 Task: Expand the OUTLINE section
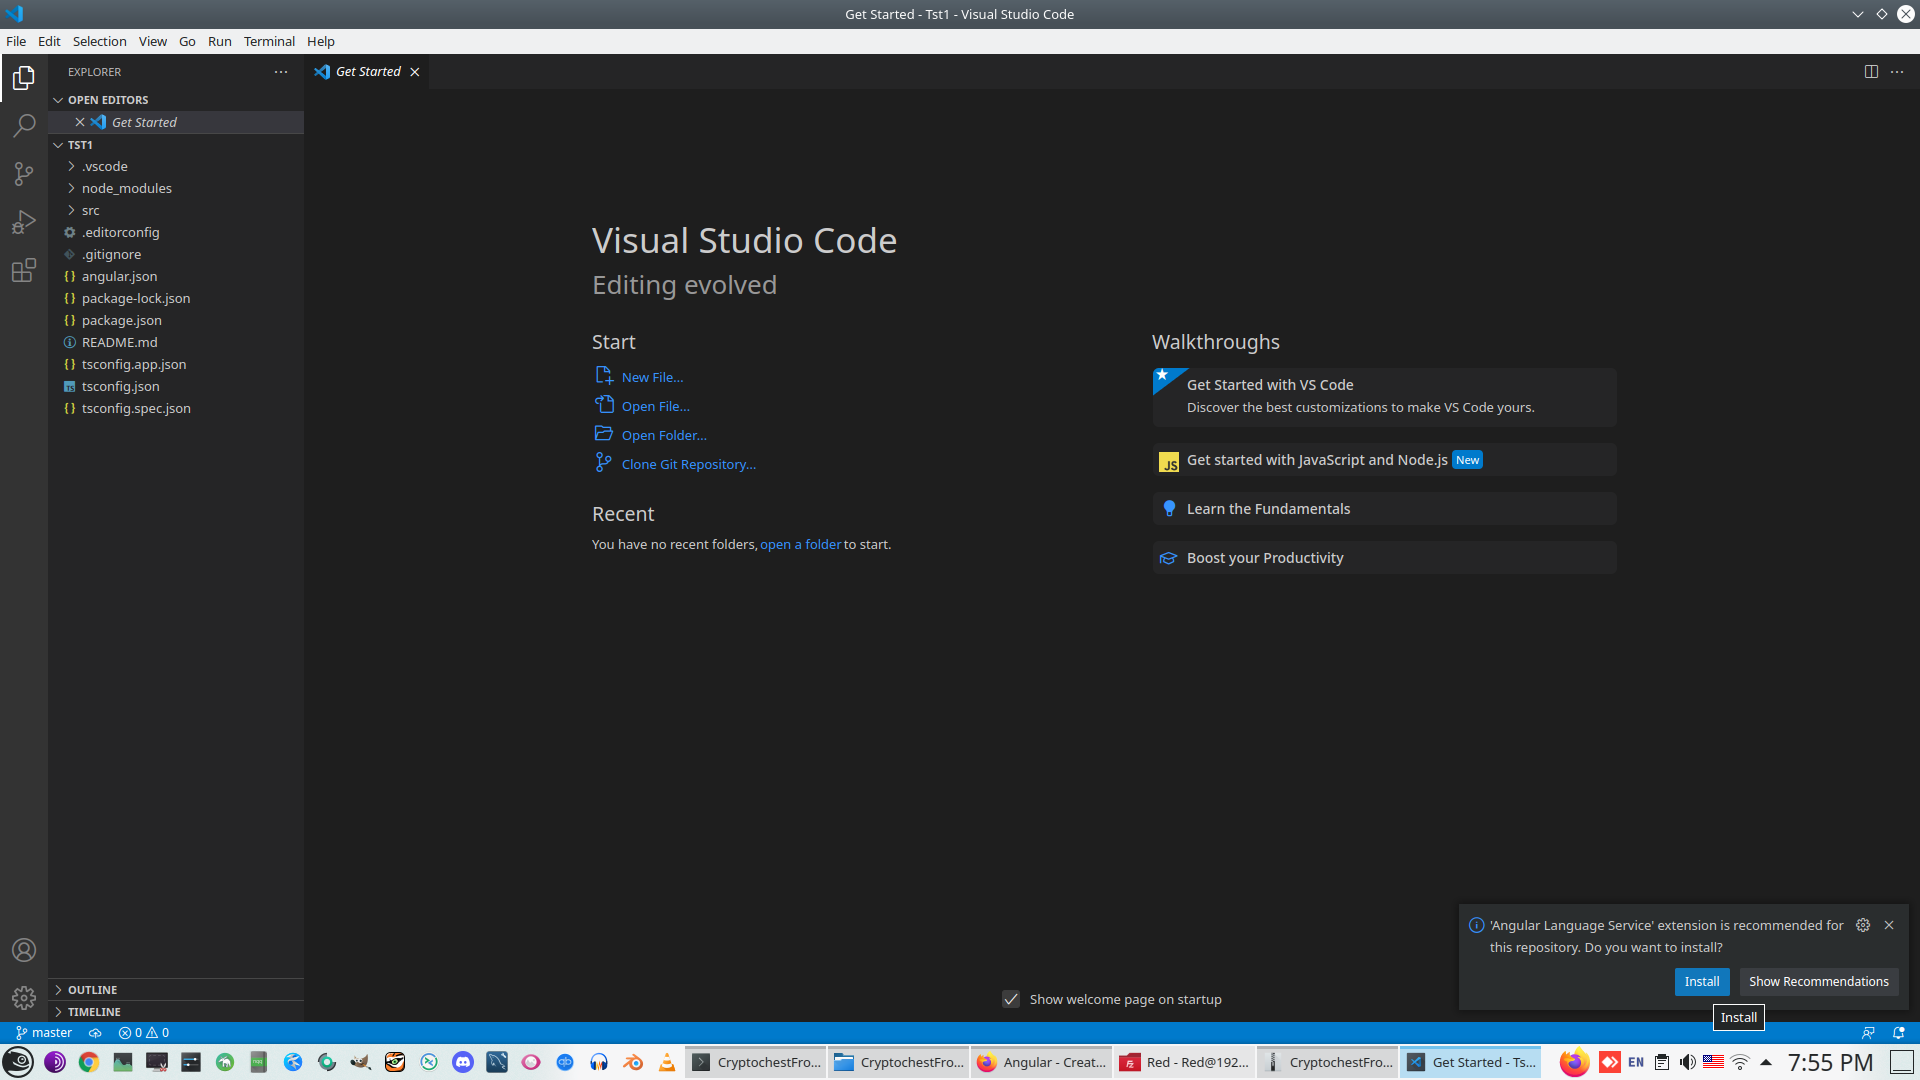(x=92, y=990)
